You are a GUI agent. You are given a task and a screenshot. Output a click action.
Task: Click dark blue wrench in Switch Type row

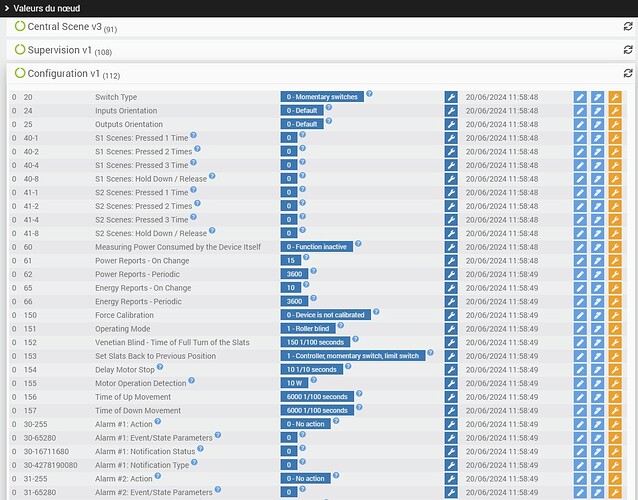click(x=451, y=97)
